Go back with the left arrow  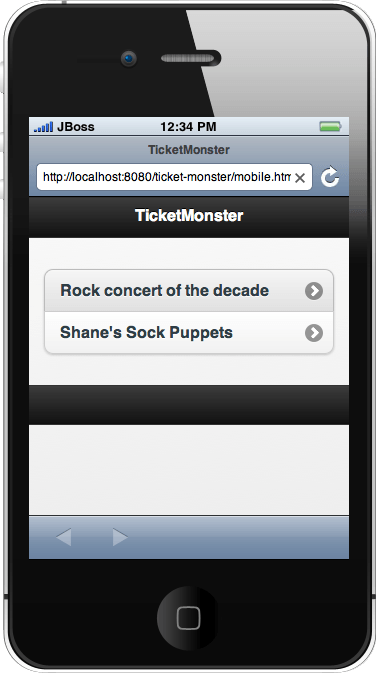[64, 537]
